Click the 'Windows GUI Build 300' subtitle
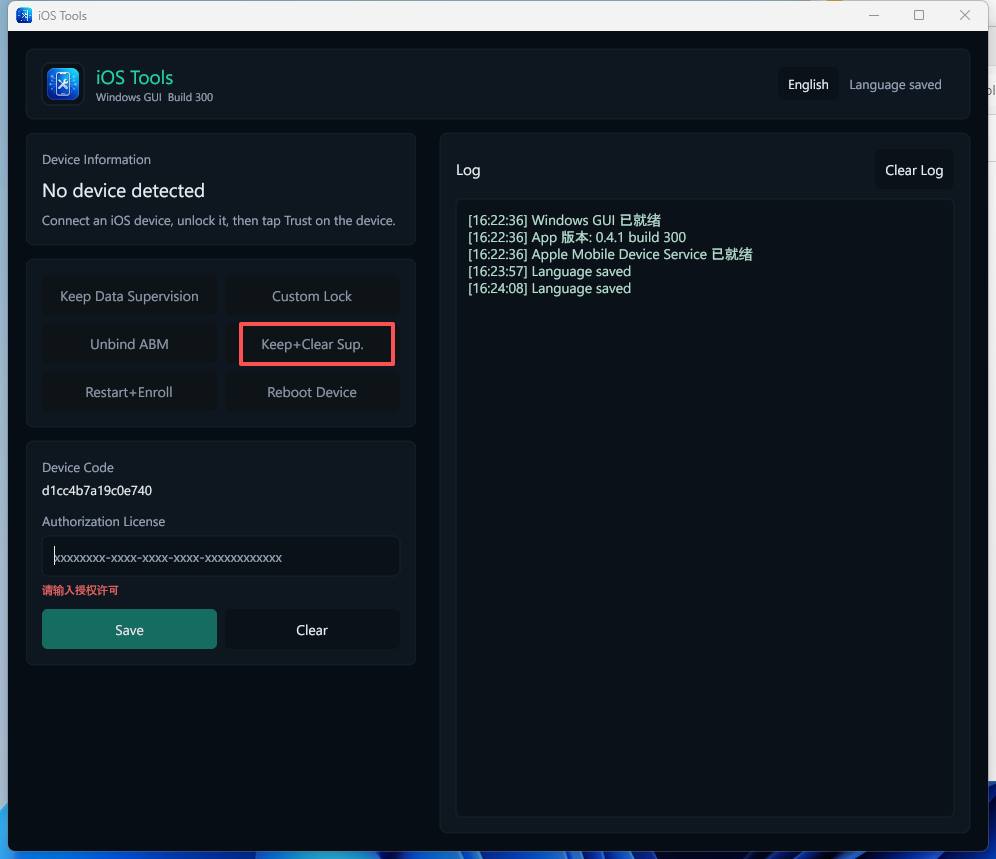 [154, 97]
